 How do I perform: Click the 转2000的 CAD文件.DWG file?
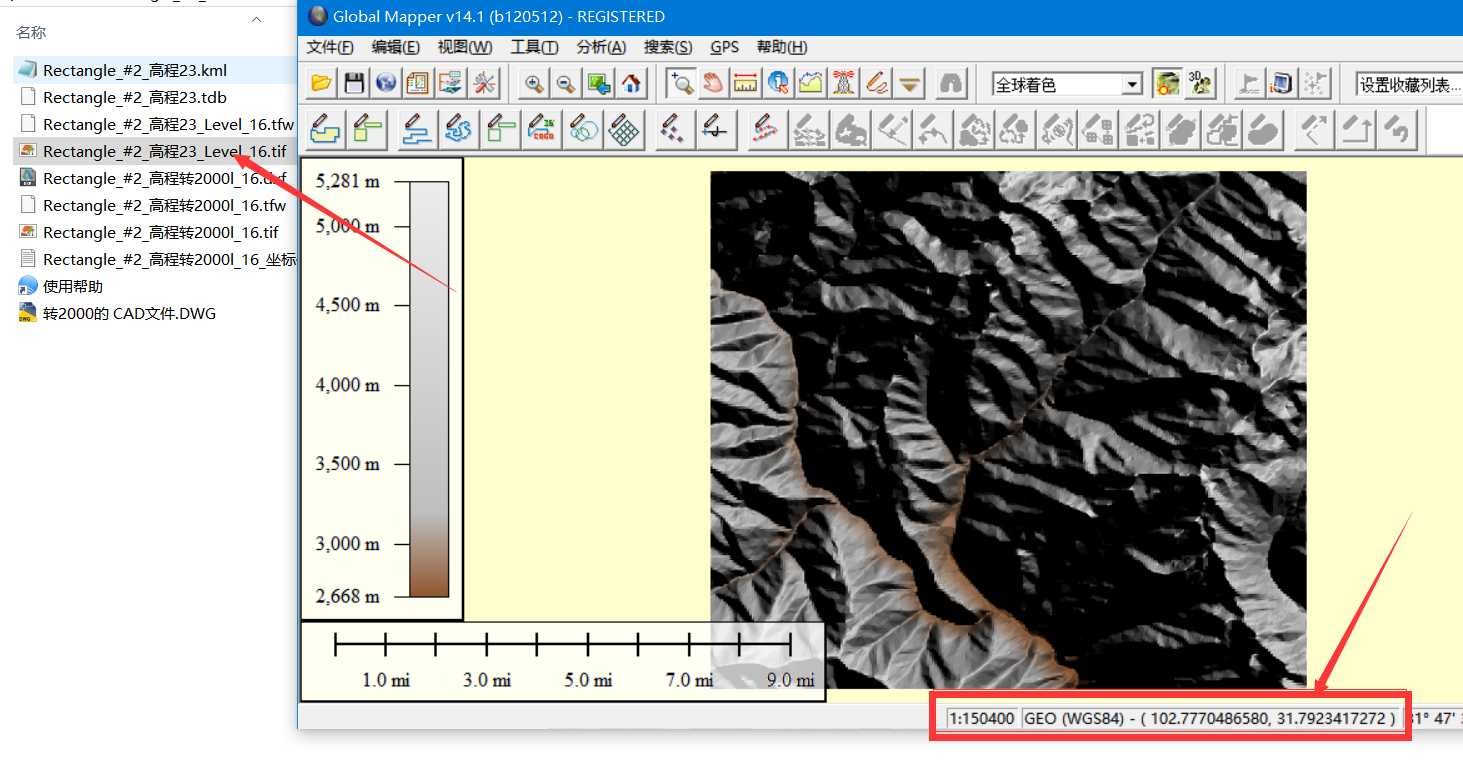(129, 313)
